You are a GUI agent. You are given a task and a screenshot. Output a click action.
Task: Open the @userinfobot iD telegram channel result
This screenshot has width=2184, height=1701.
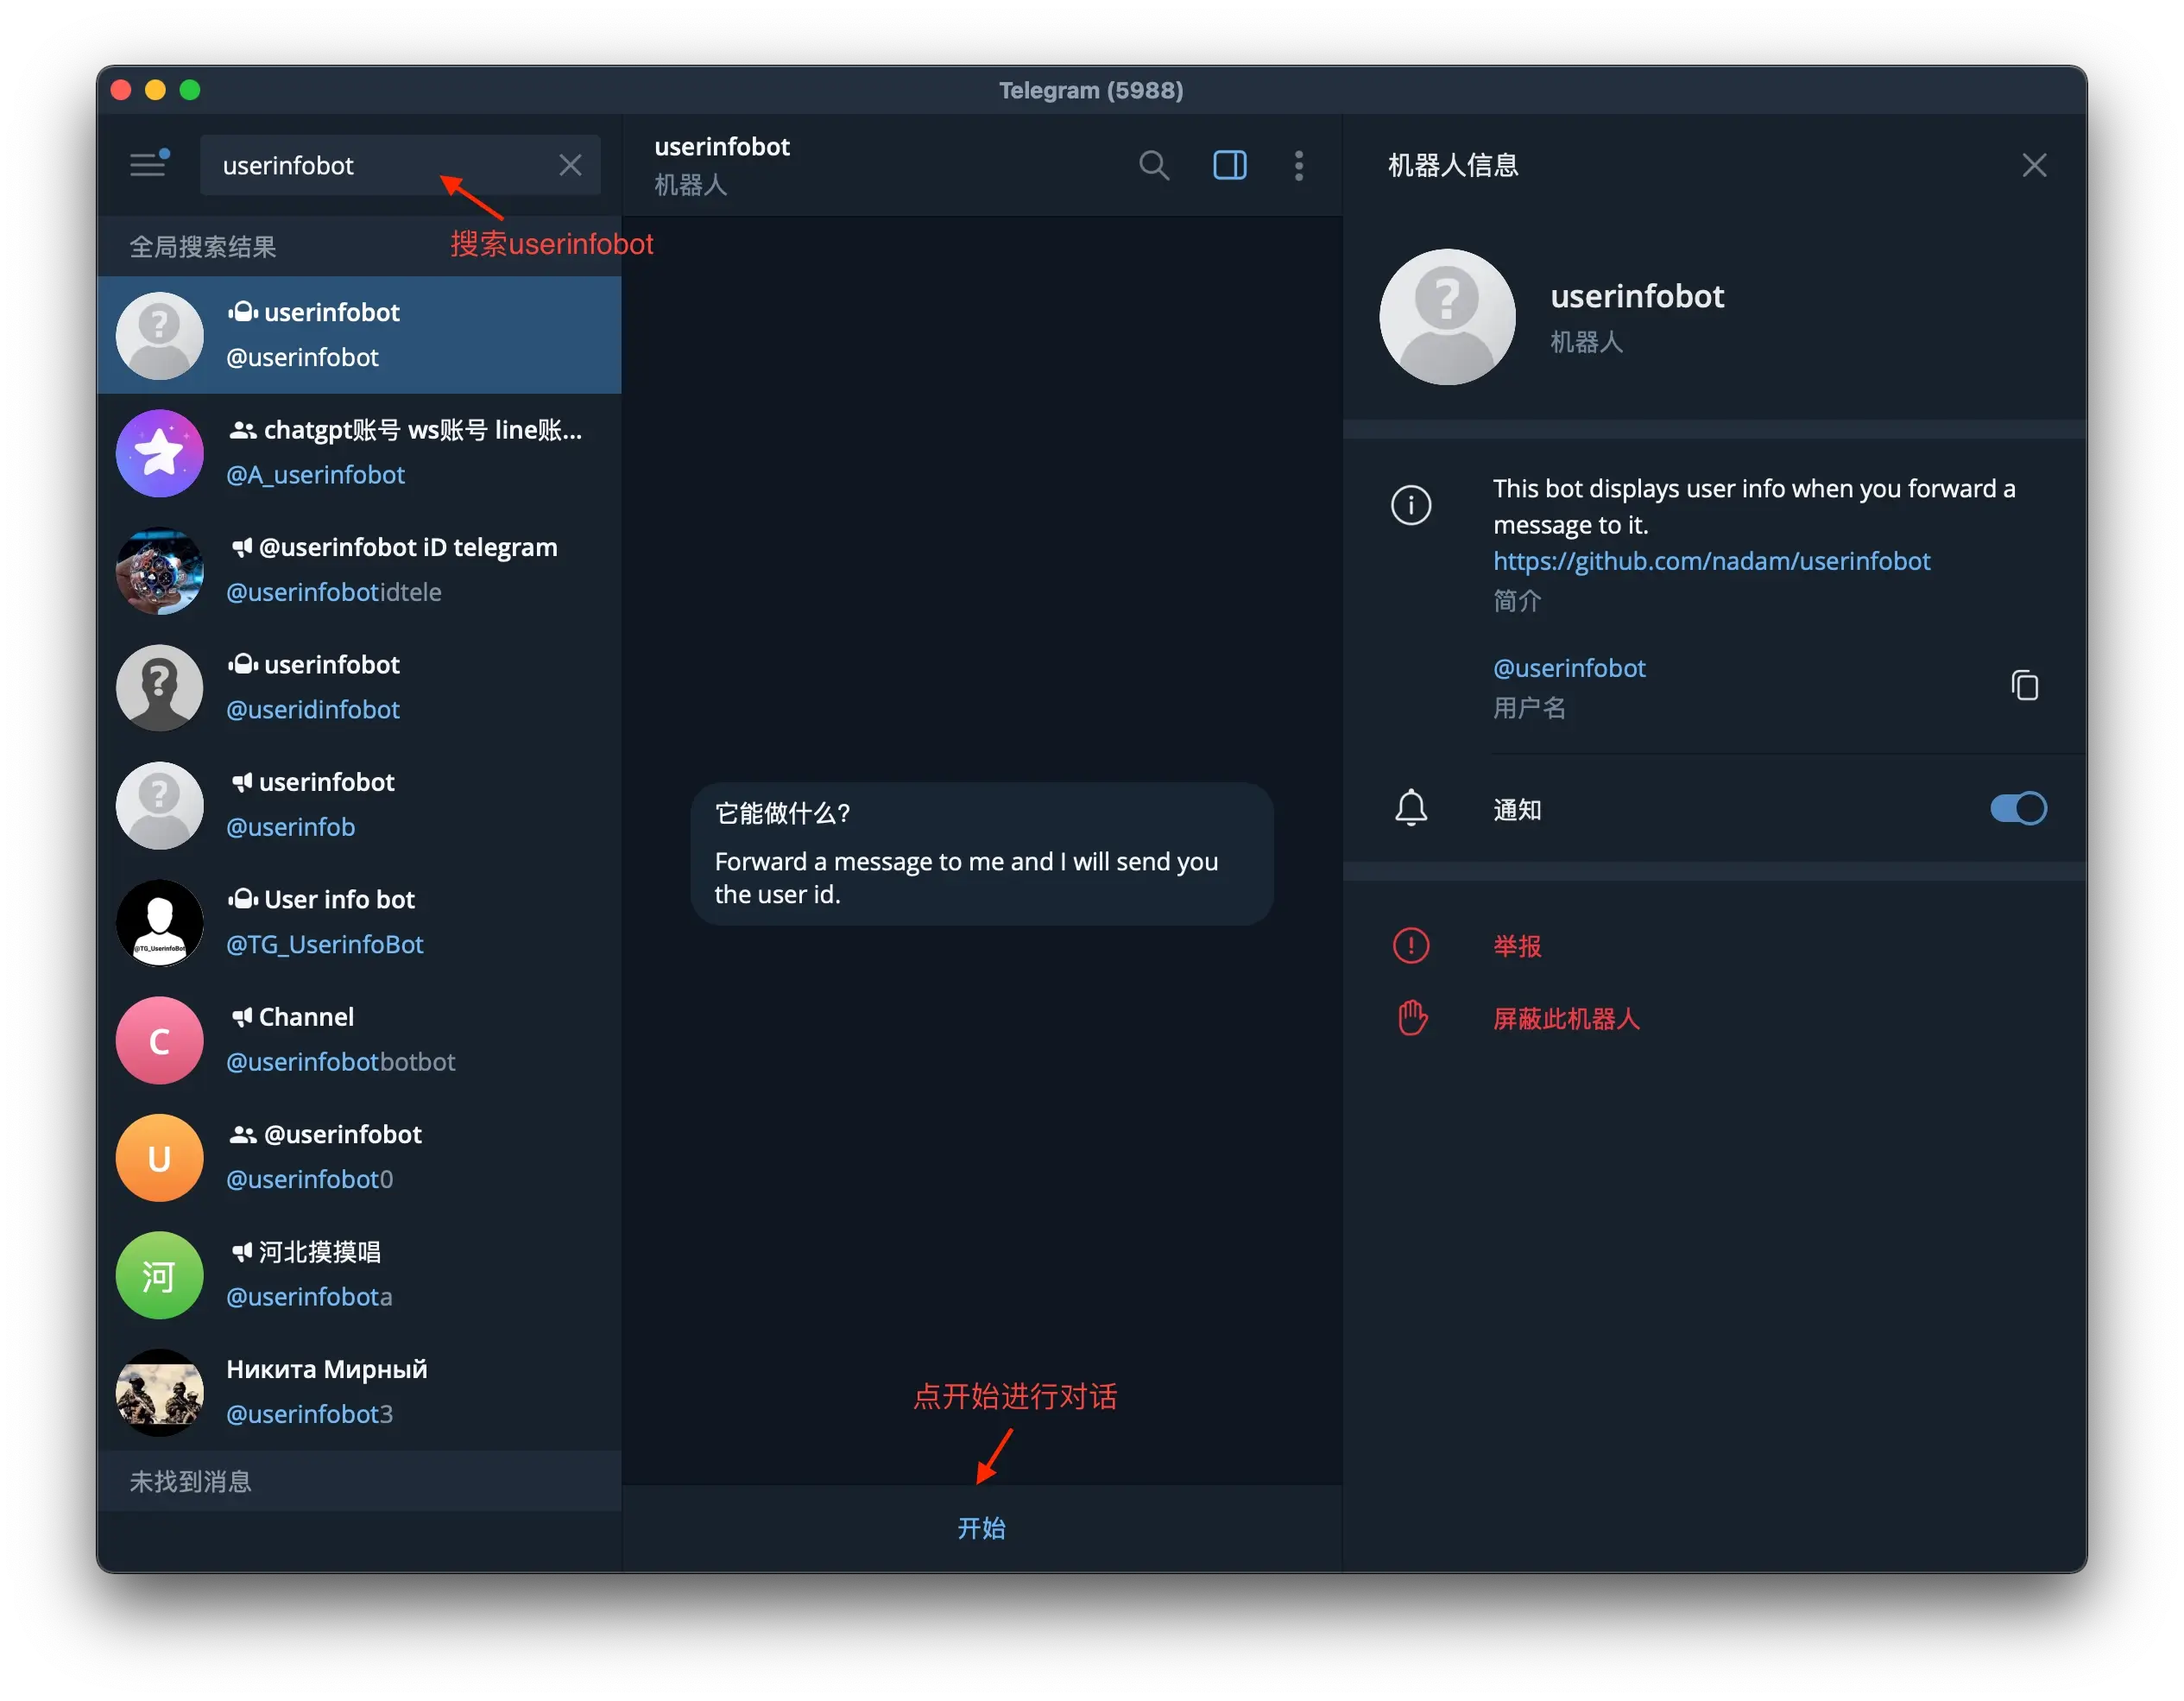[359, 570]
